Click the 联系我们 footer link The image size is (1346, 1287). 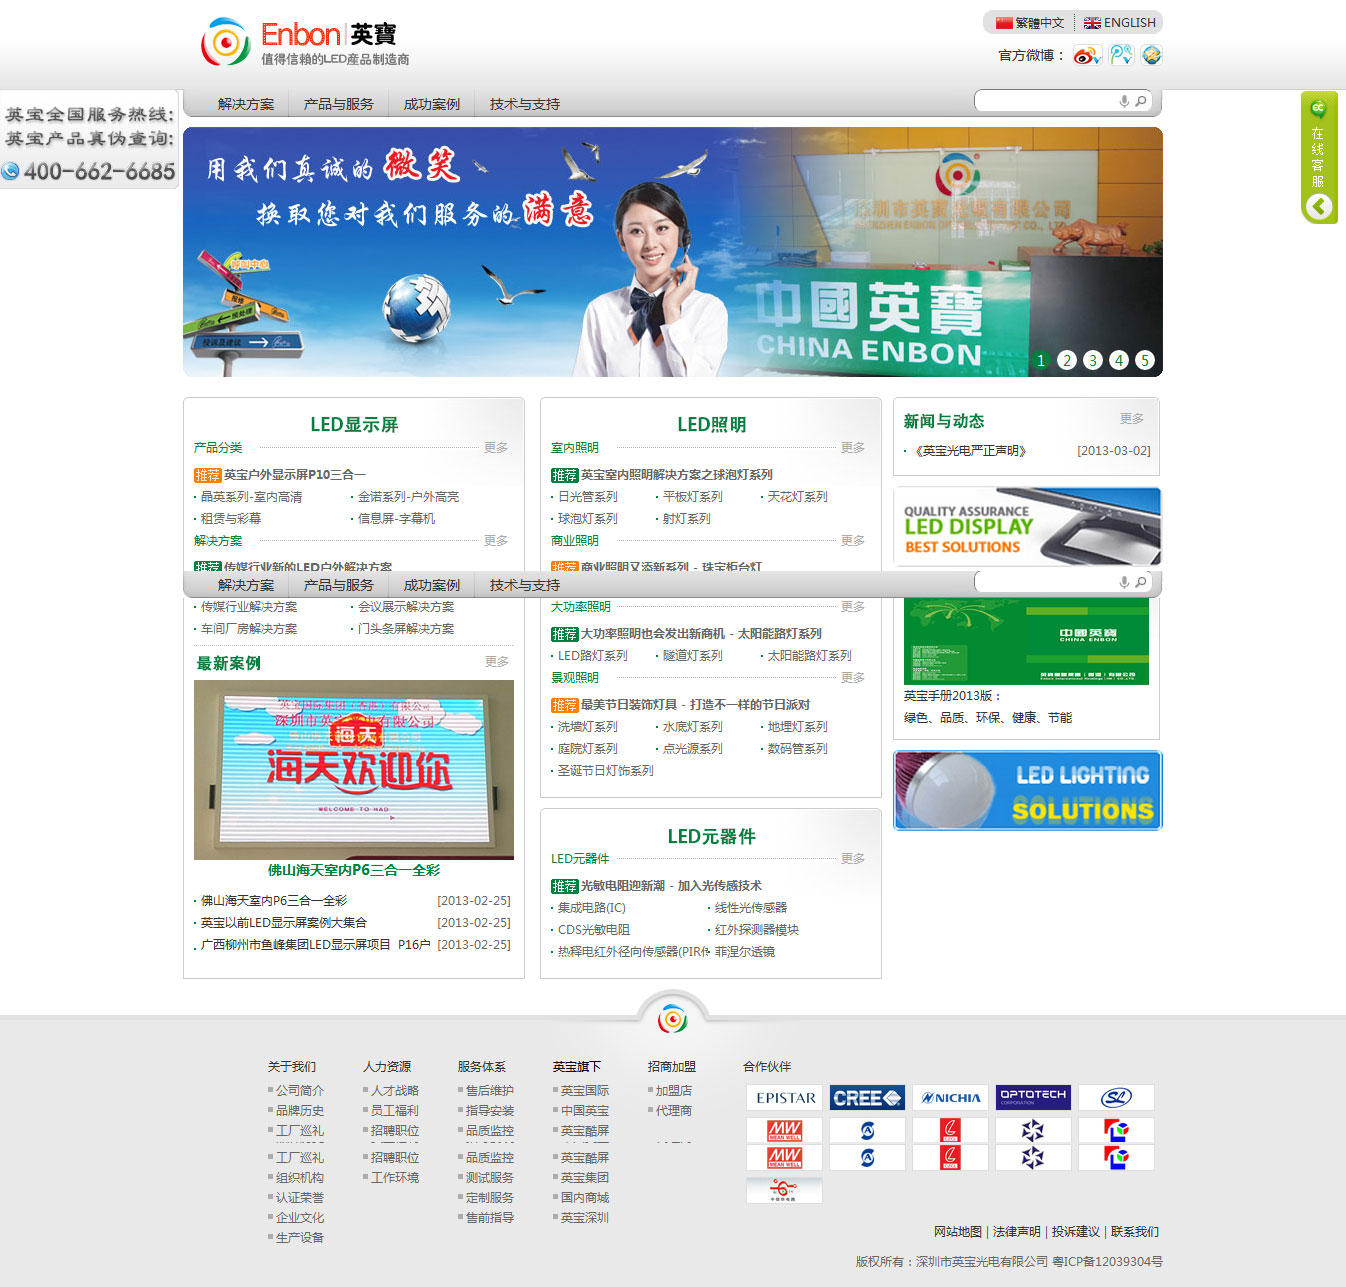tap(1135, 1232)
